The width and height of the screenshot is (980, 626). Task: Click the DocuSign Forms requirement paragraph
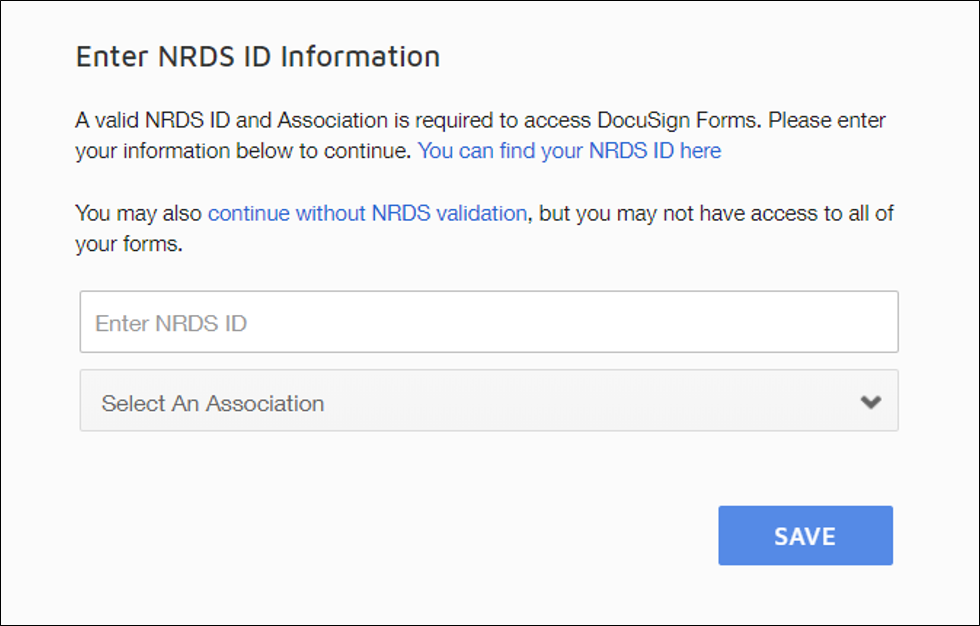480,135
